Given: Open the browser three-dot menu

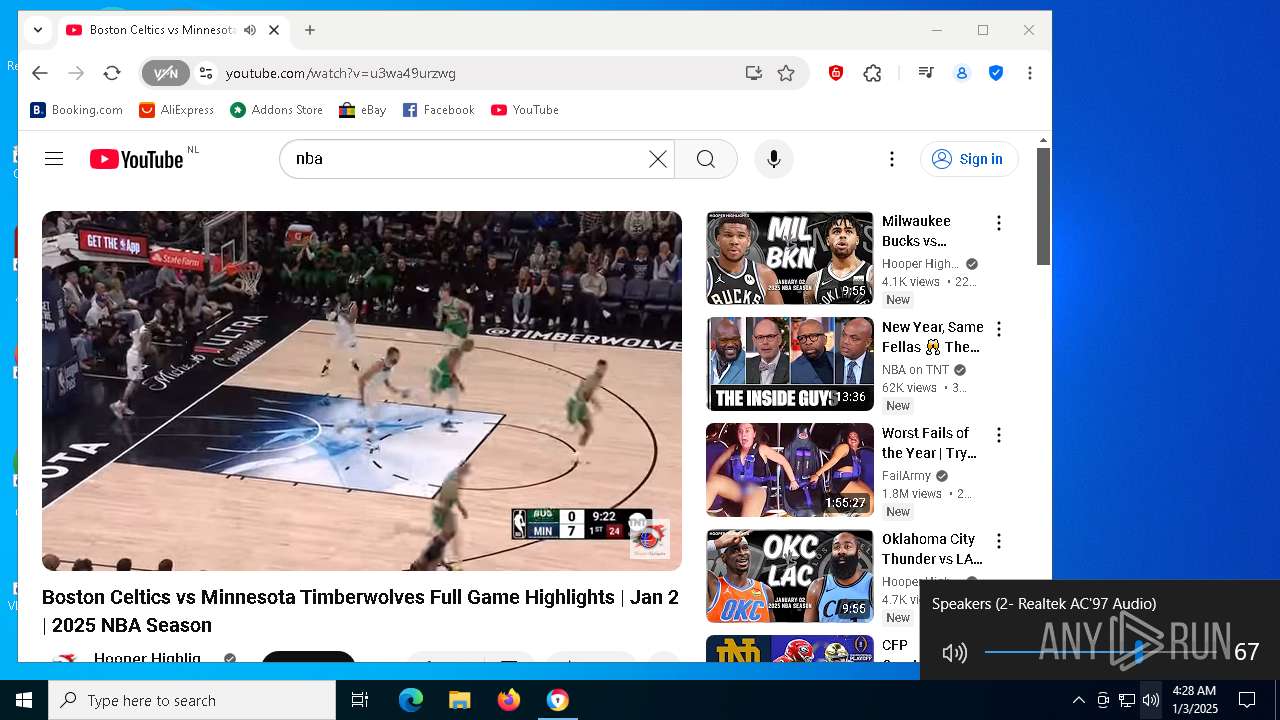Looking at the screenshot, I should 1029,73.
